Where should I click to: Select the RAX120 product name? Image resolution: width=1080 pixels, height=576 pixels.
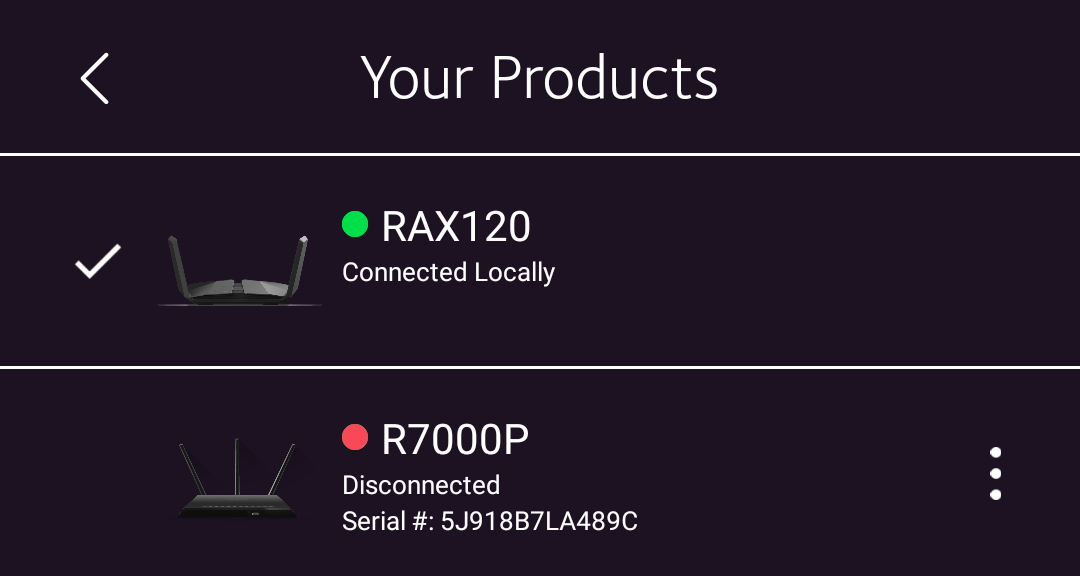(x=456, y=227)
